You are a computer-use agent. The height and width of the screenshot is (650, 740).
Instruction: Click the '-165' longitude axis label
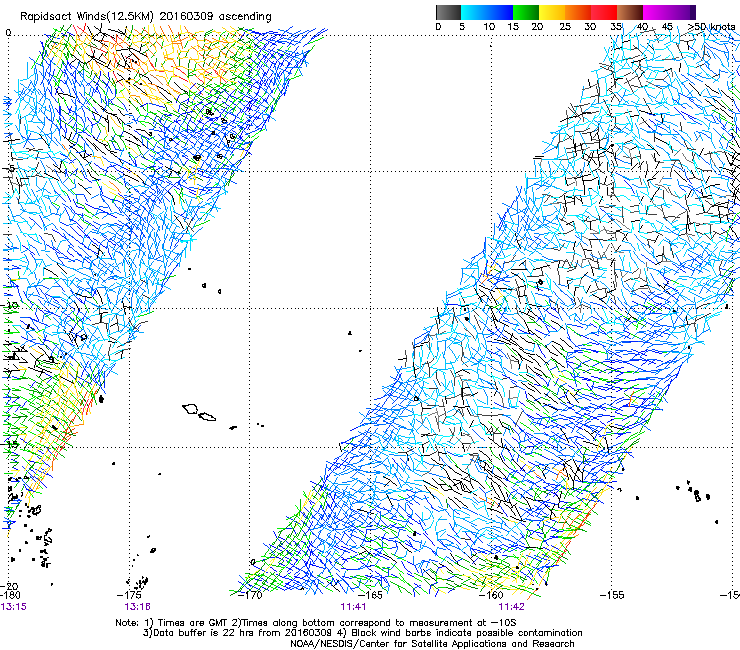coord(371,595)
